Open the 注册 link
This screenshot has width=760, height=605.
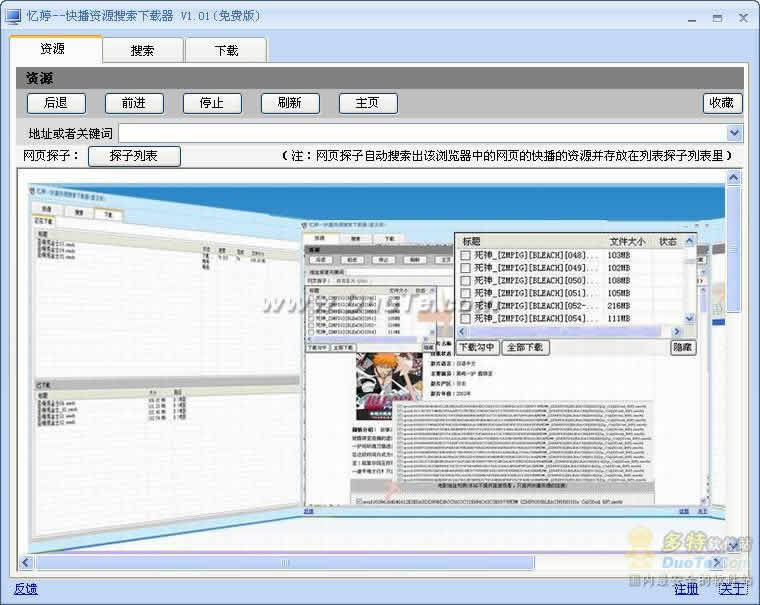[686, 589]
